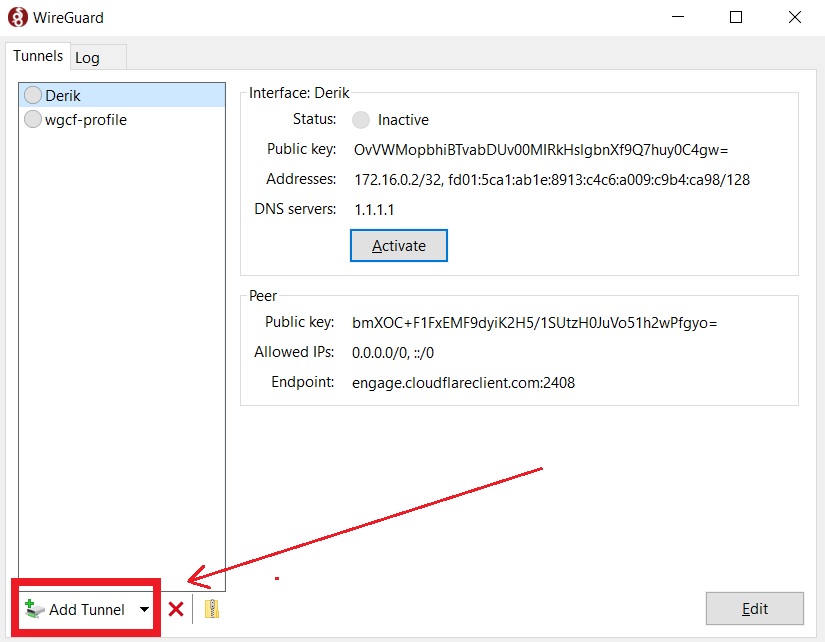The height and width of the screenshot is (642, 825).
Task: Click the Add Tunnel button label
Action: coord(87,609)
